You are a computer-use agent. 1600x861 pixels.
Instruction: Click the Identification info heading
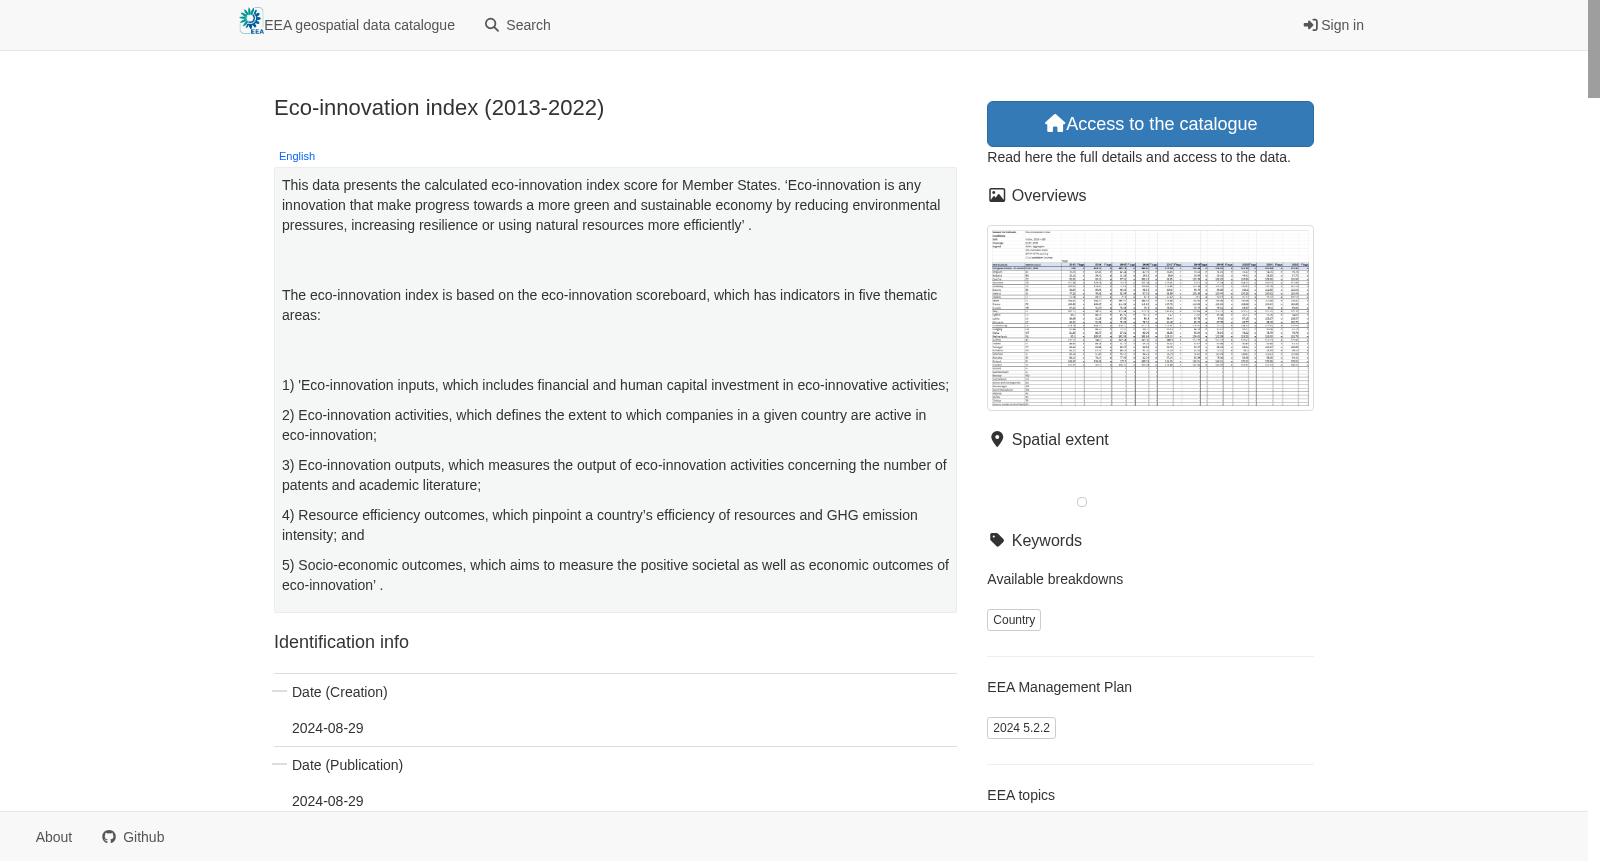tap(341, 642)
